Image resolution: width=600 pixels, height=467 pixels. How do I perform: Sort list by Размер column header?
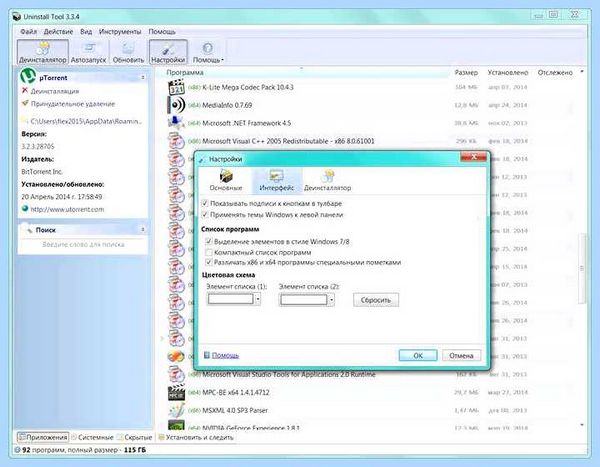click(466, 72)
